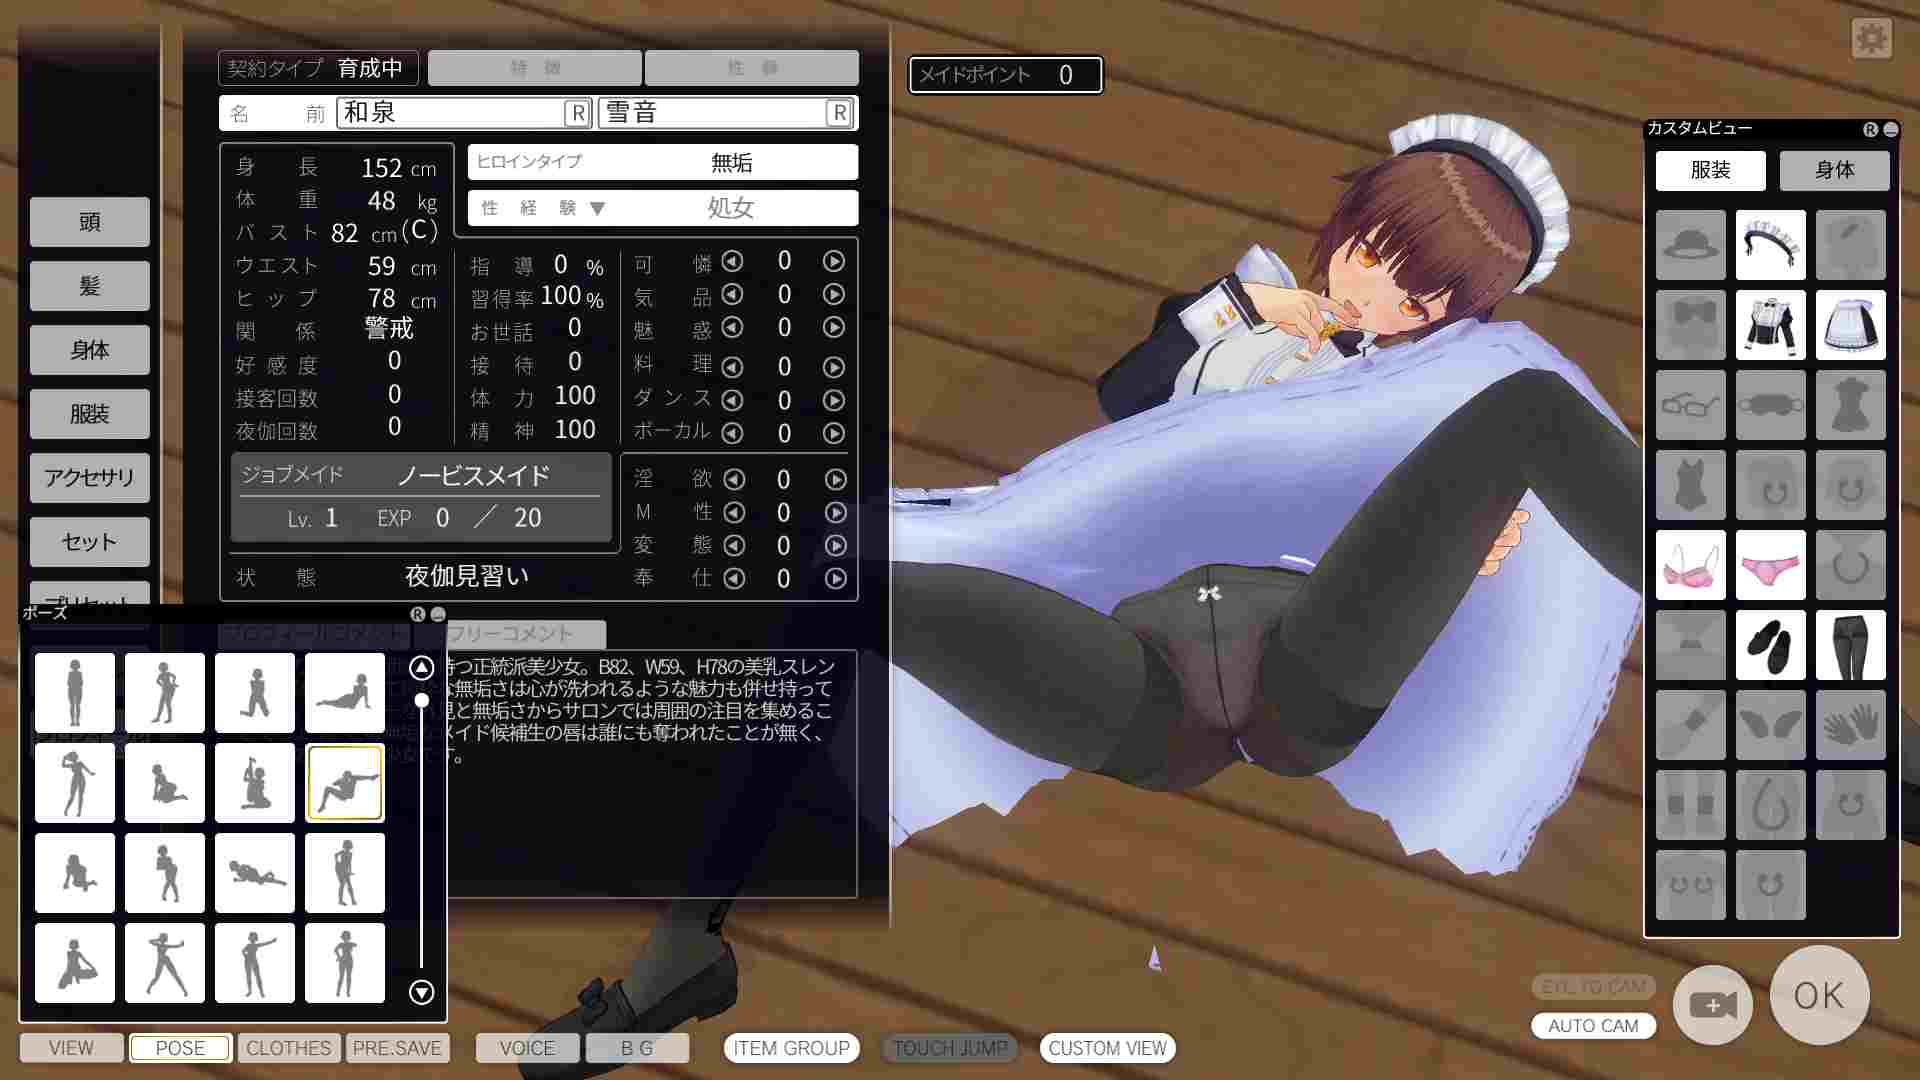Toggle the POSE button
This screenshot has height=1080, width=1920.
tap(180, 1048)
